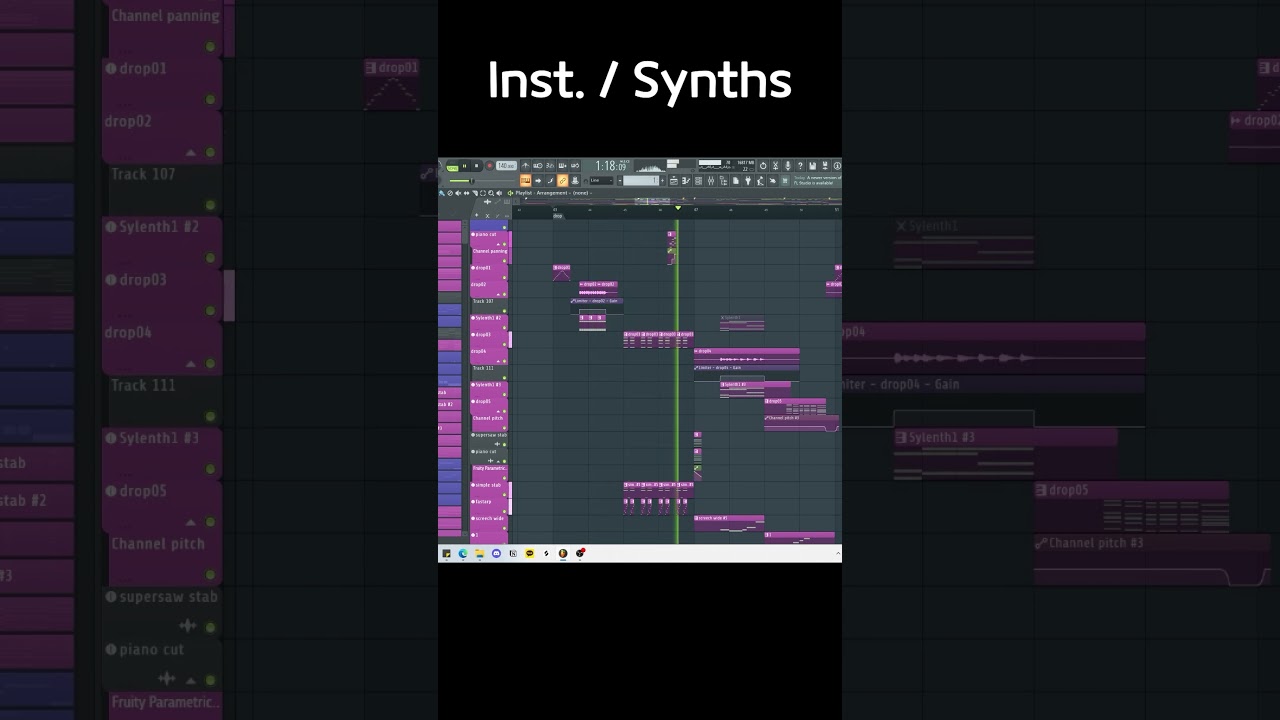Toggle the metronome icon
This screenshot has height=720, width=1280.
point(525,166)
